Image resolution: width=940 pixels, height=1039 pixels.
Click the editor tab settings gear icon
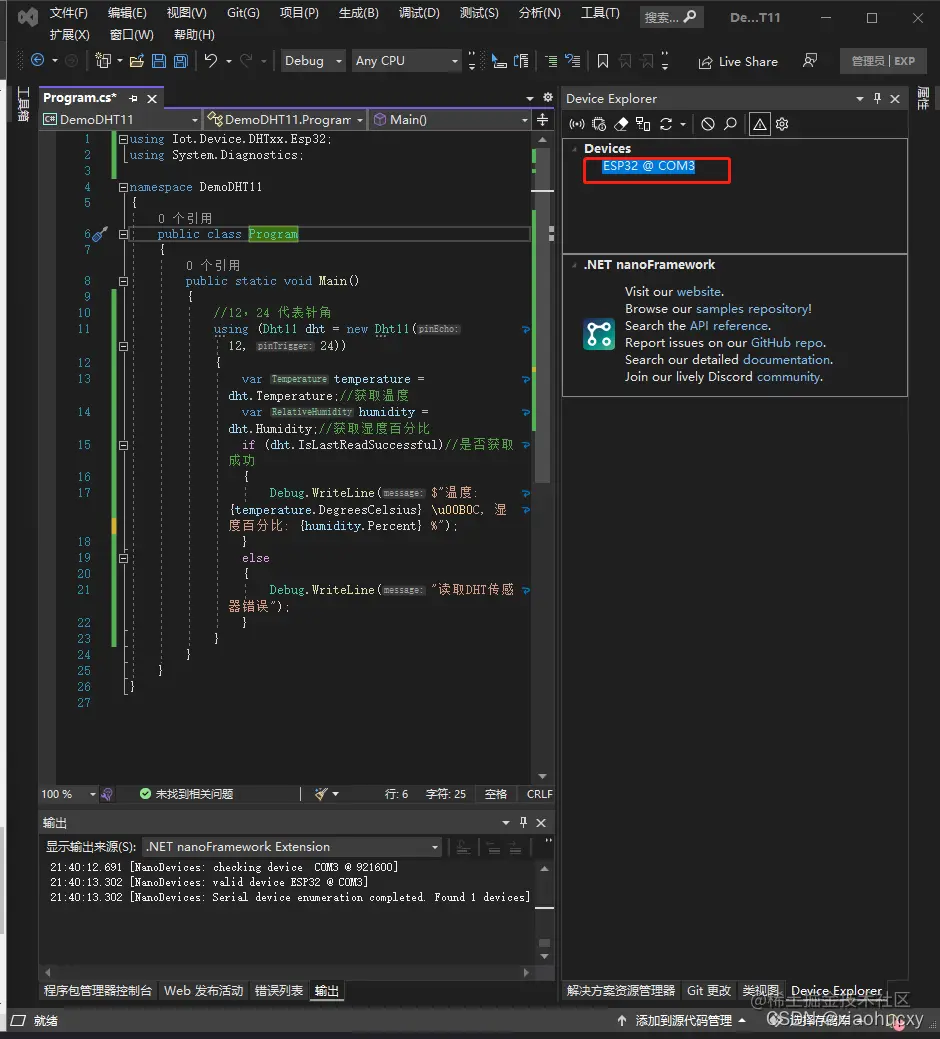pos(548,97)
